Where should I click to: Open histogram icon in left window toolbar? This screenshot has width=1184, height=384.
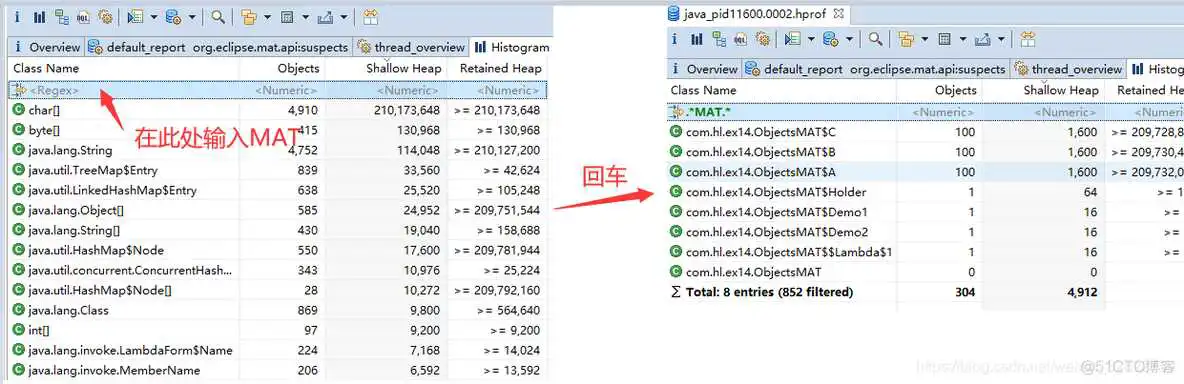[39, 16]
